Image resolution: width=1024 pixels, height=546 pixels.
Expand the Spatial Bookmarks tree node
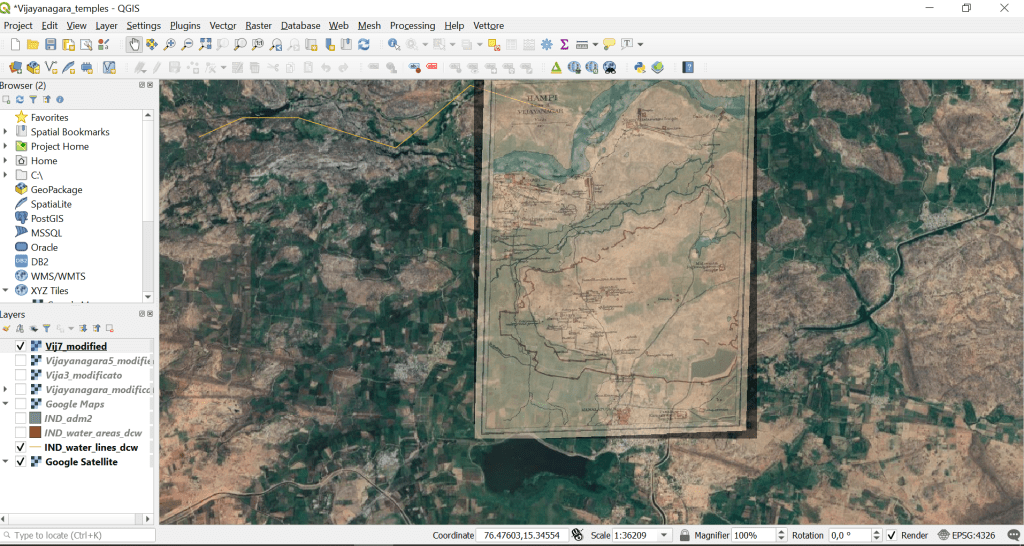tap(6, 132)
